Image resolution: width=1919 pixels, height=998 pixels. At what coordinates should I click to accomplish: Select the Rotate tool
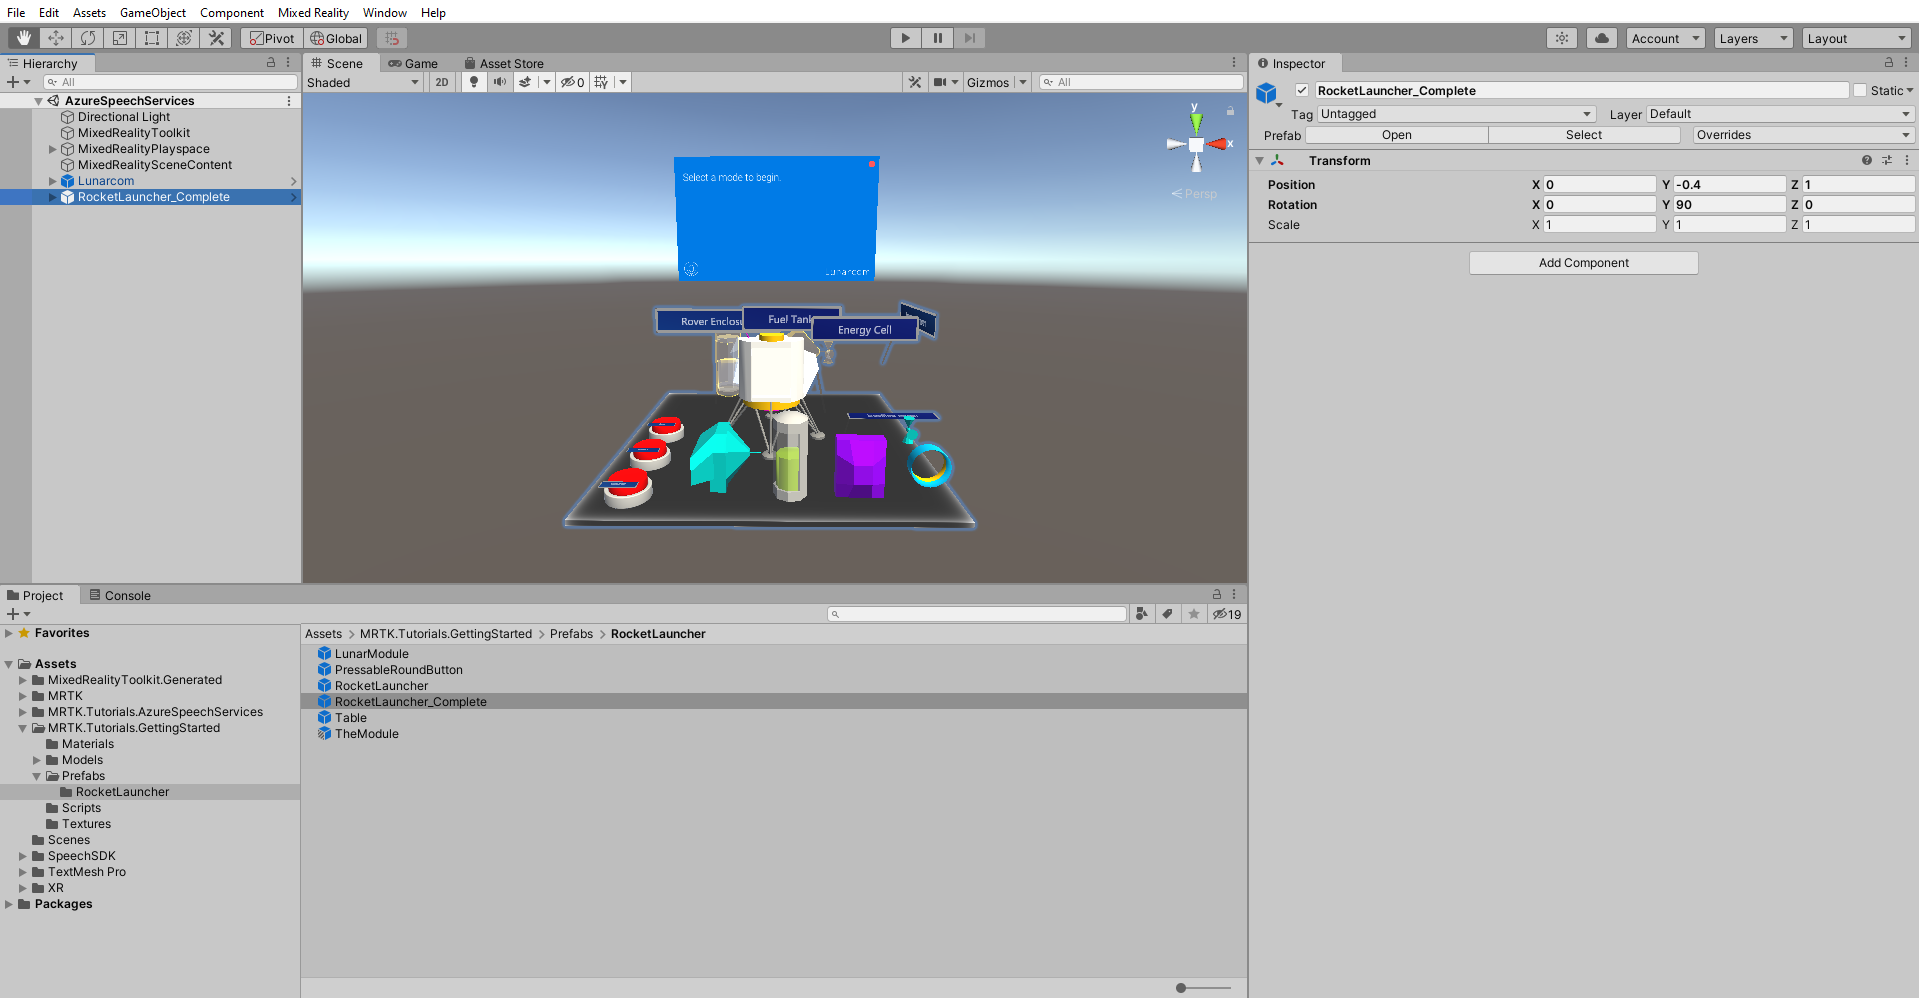(x=88, y=38)
